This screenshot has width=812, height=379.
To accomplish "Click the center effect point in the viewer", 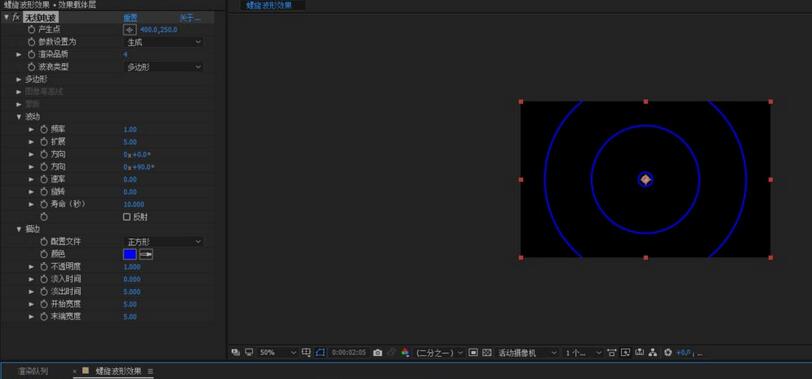I will (x=645, y=180).
